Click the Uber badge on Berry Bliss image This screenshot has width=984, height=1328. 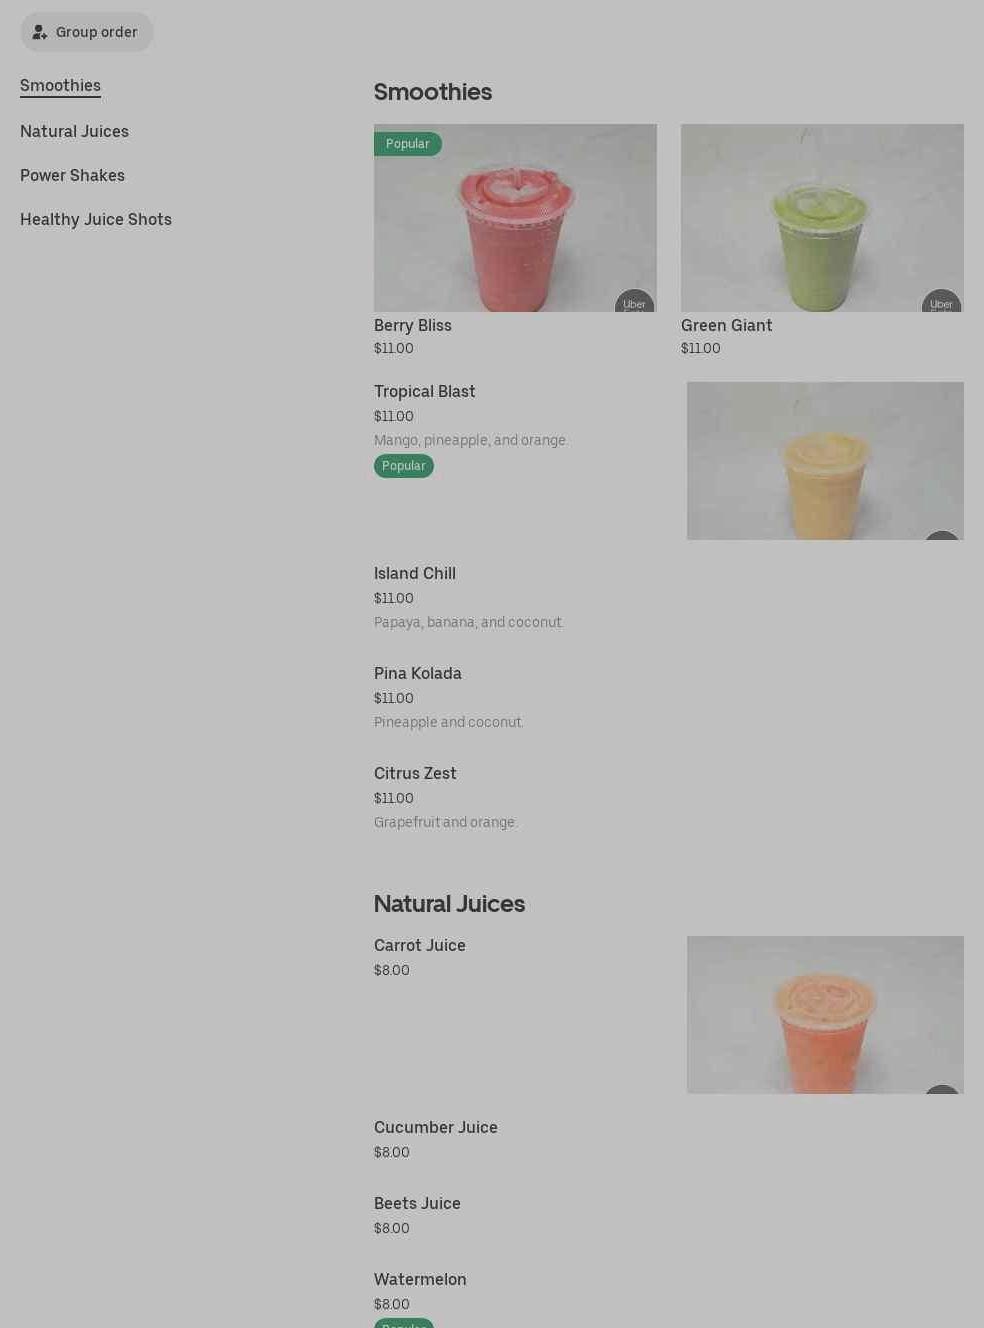pyautogui.click(x=634, y=302)
